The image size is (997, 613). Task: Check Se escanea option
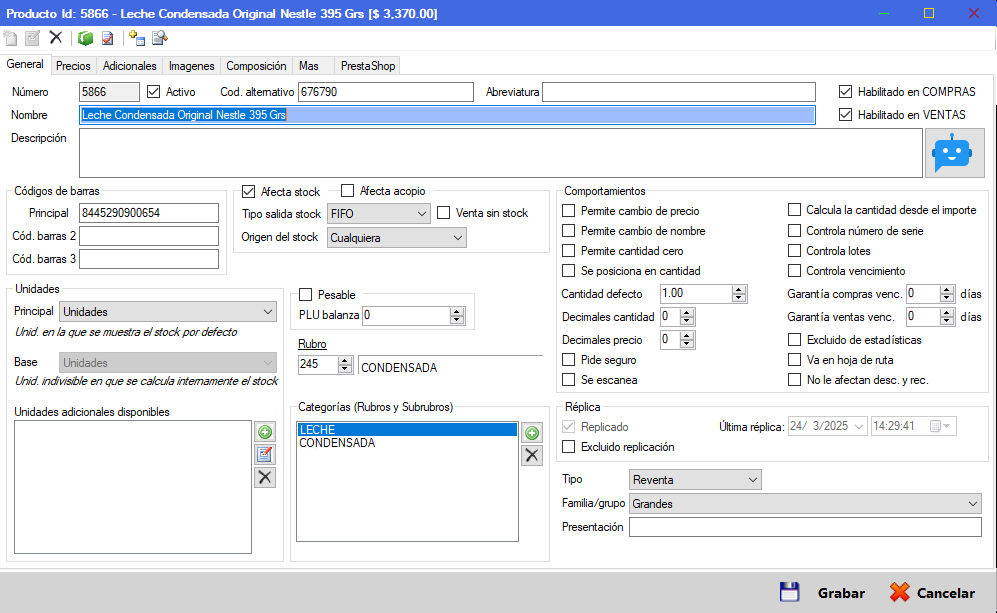click(x=568, y=380)
